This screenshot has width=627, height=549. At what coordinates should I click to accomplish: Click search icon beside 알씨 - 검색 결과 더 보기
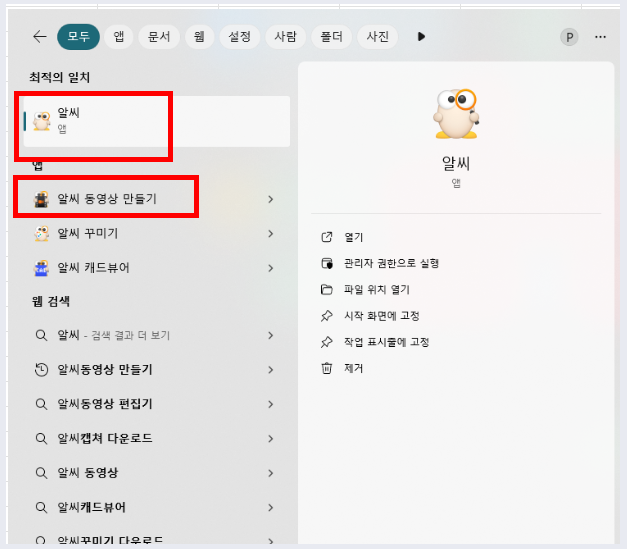41,335
